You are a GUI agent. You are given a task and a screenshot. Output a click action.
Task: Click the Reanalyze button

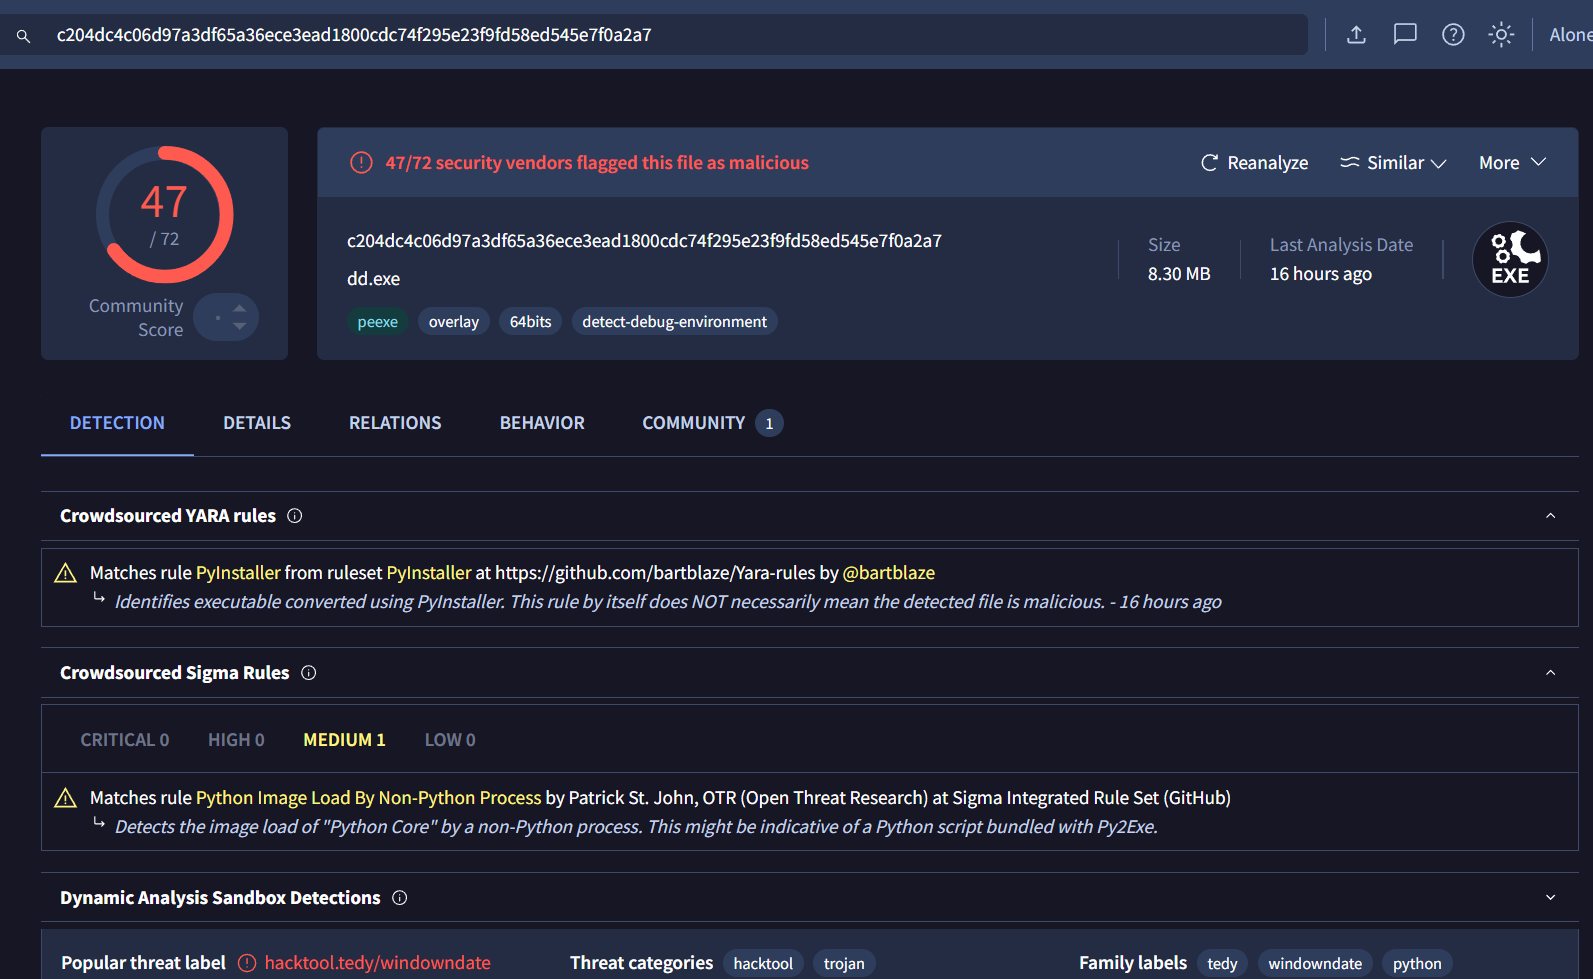[1254, 163]
